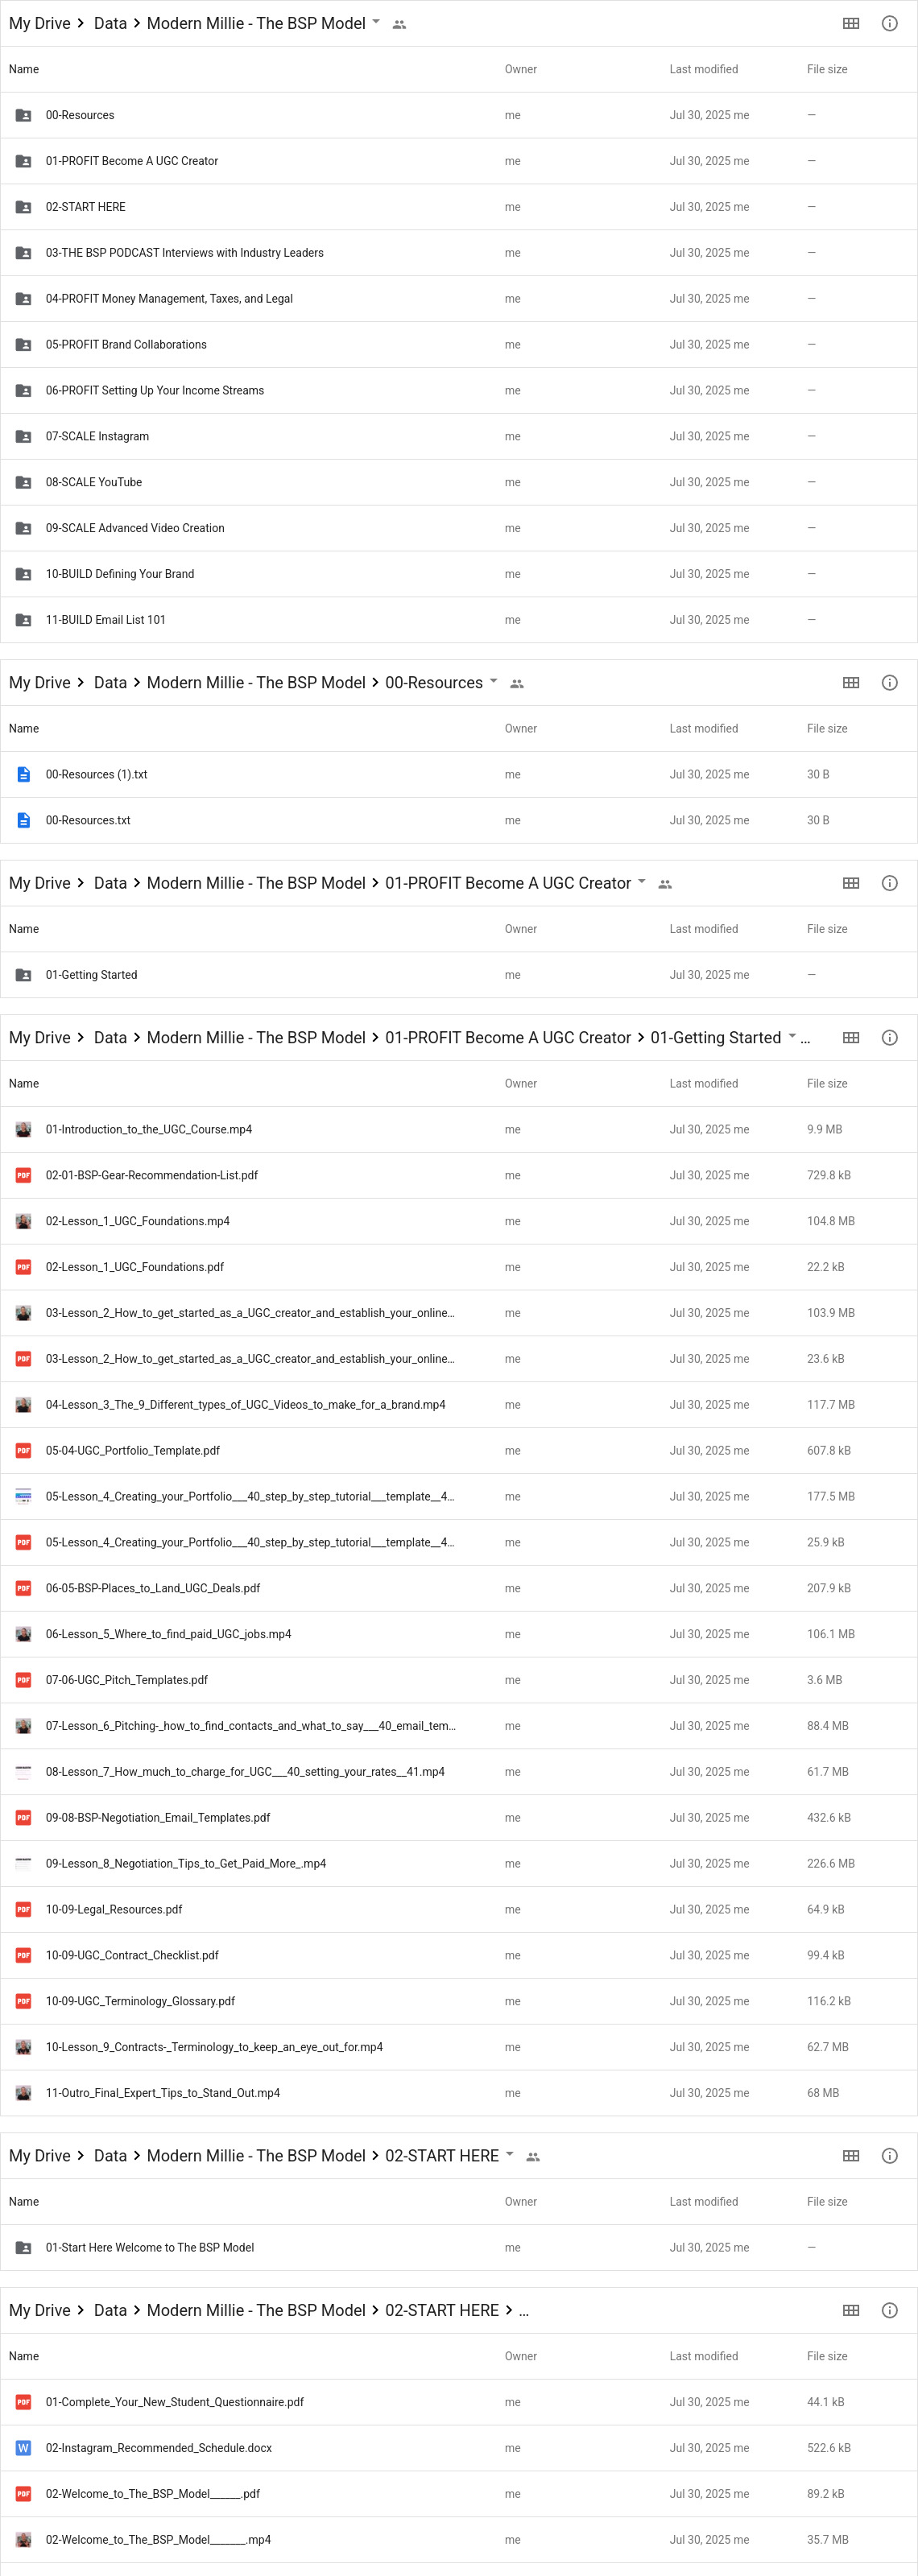The width and height of the screenshot is (918, 2576).
Task: Expand the dropdown arrow after the 00-Resources breadcrumb
Action: pyautogui.click(x=493, y=681)
